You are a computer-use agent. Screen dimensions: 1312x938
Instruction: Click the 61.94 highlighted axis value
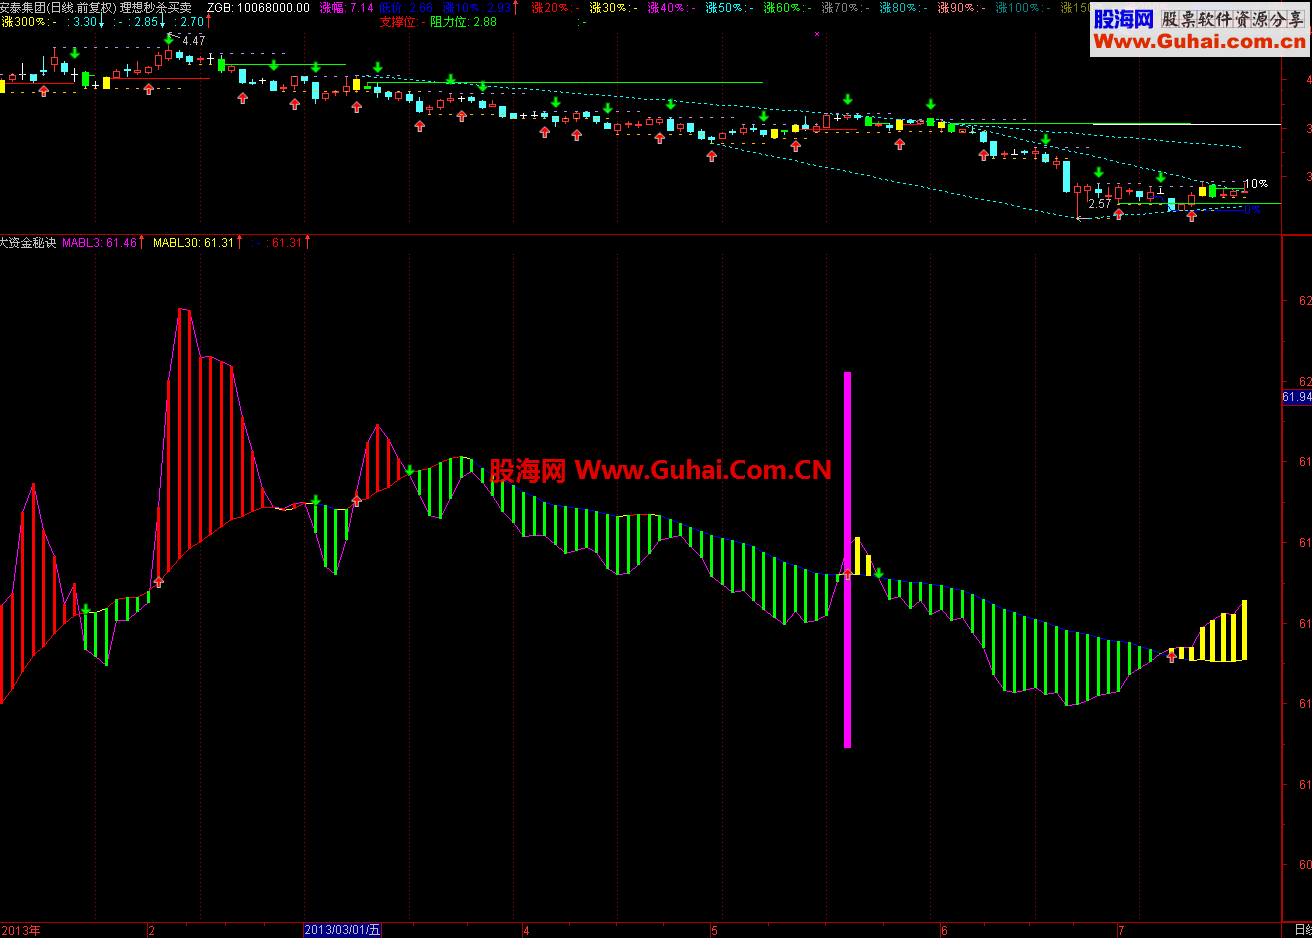tap(1297, 397)
